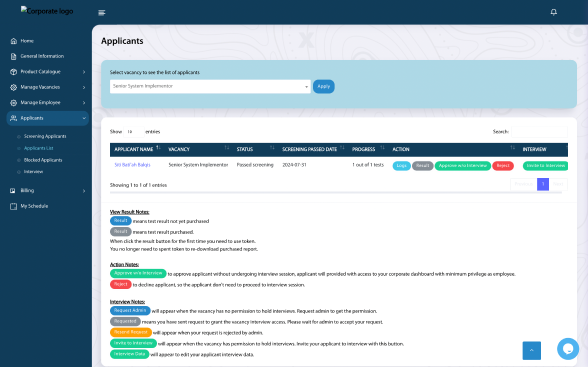The width and height of the screenshot is (588, 367).
Task: Click 'Showing 1 to 1 of 1 entries' text
Action: point(138,185)
